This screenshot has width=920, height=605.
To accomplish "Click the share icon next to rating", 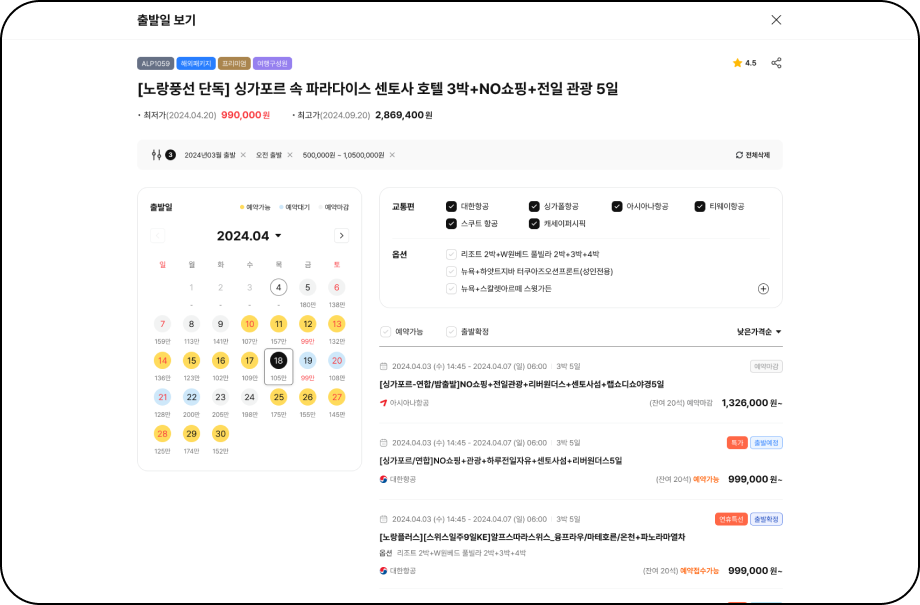I will [776, 63].
